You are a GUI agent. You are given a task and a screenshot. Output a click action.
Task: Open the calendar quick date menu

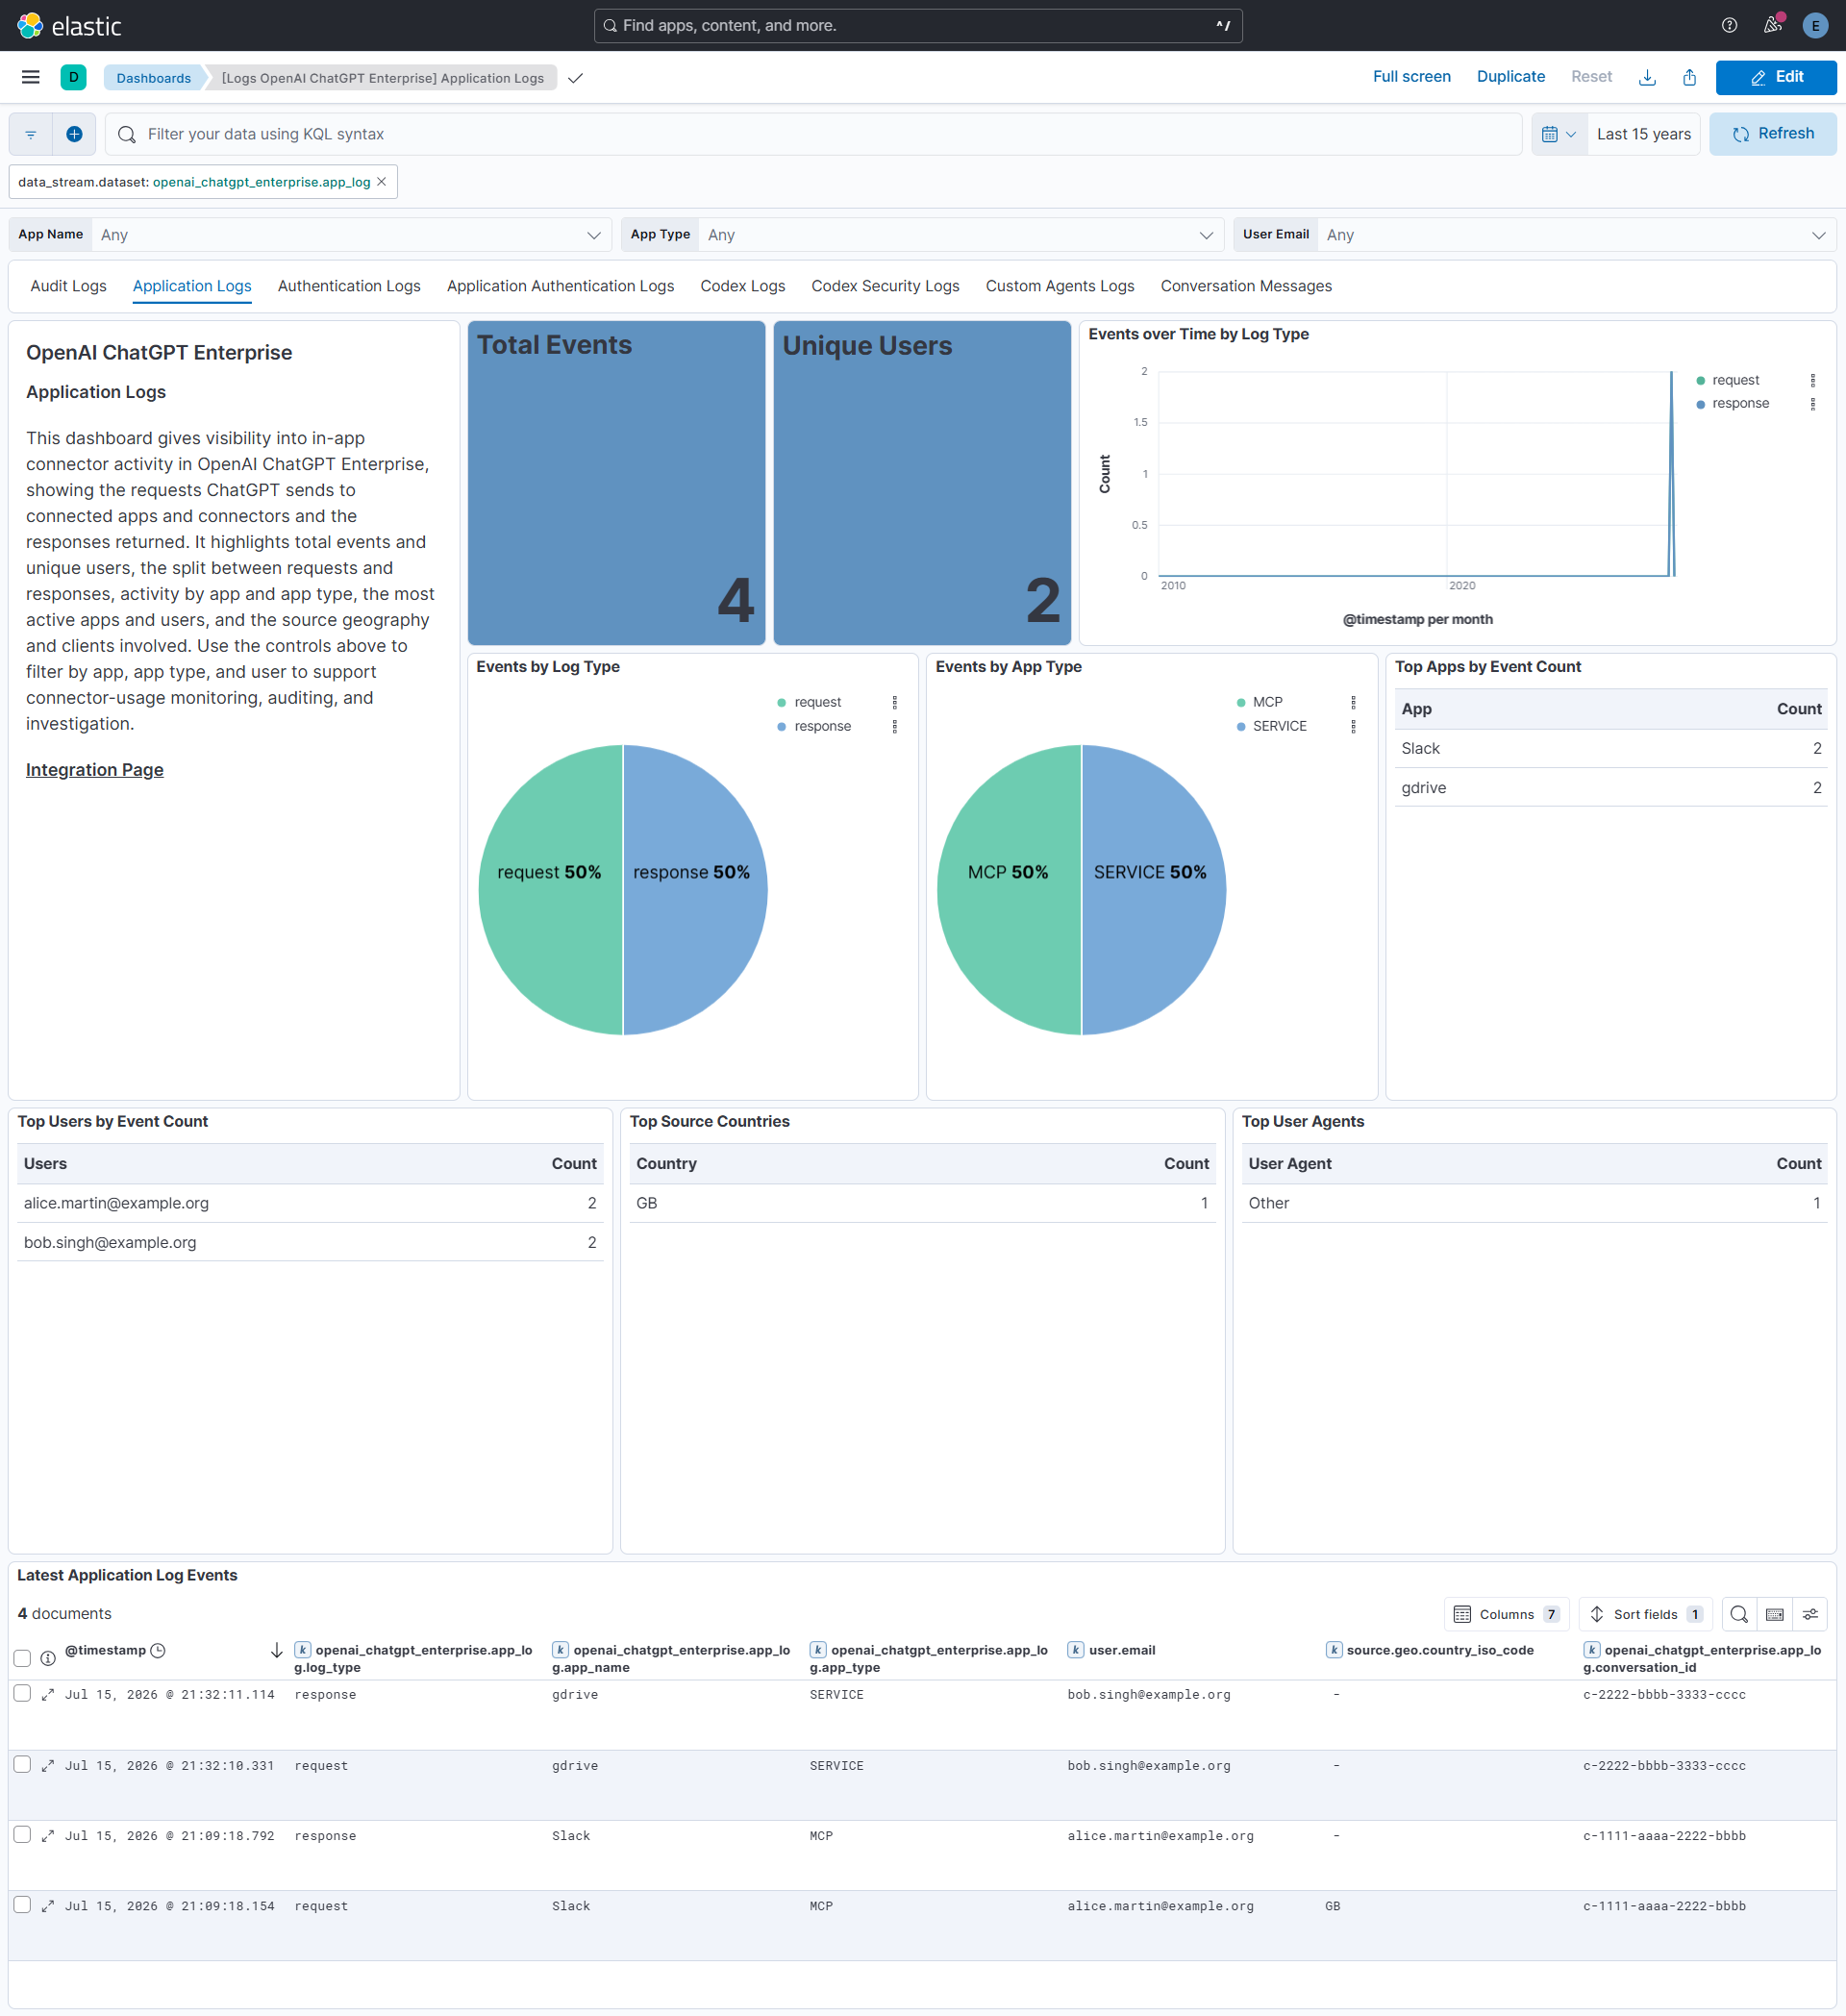click(1559, 134)
